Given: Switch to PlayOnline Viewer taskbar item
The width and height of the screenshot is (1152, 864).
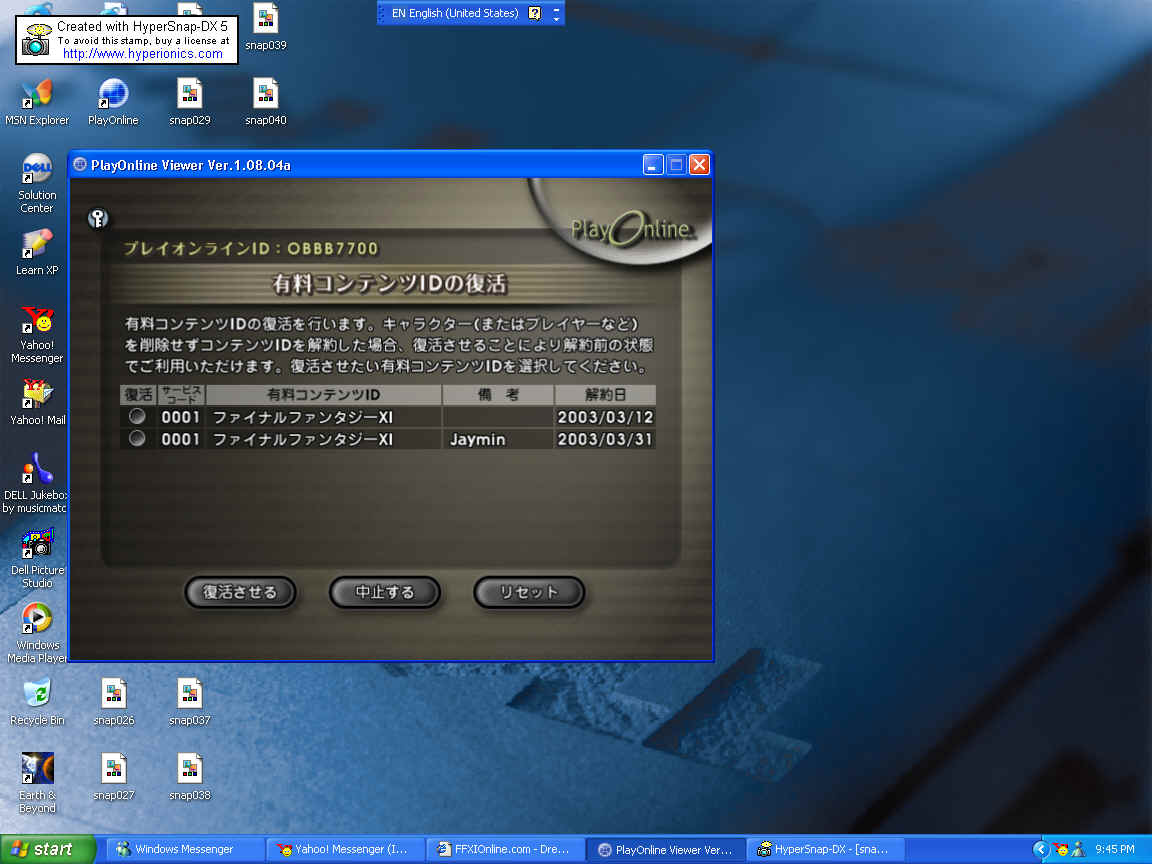Looking at the screenshot, I should 665,849.
